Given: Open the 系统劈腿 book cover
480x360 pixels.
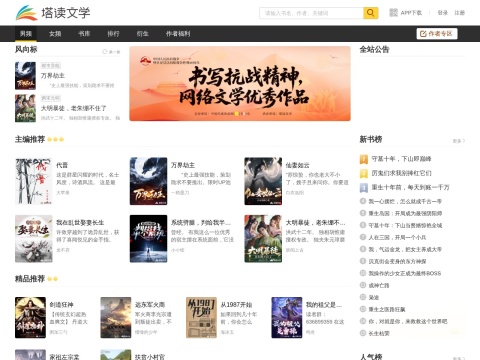Looking at the screenshot, I should (148, 239).
